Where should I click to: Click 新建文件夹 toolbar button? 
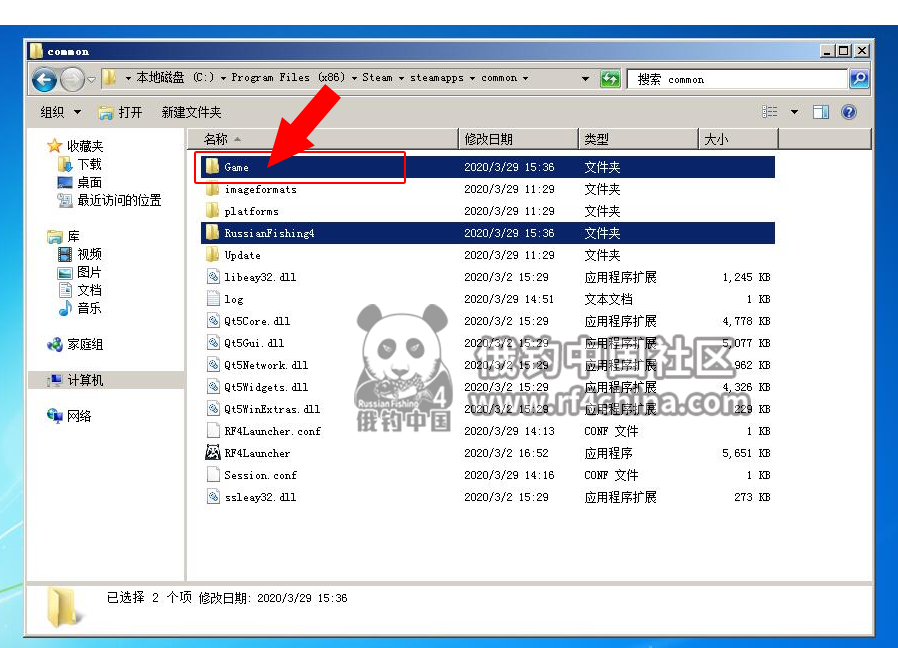(191, 112)
